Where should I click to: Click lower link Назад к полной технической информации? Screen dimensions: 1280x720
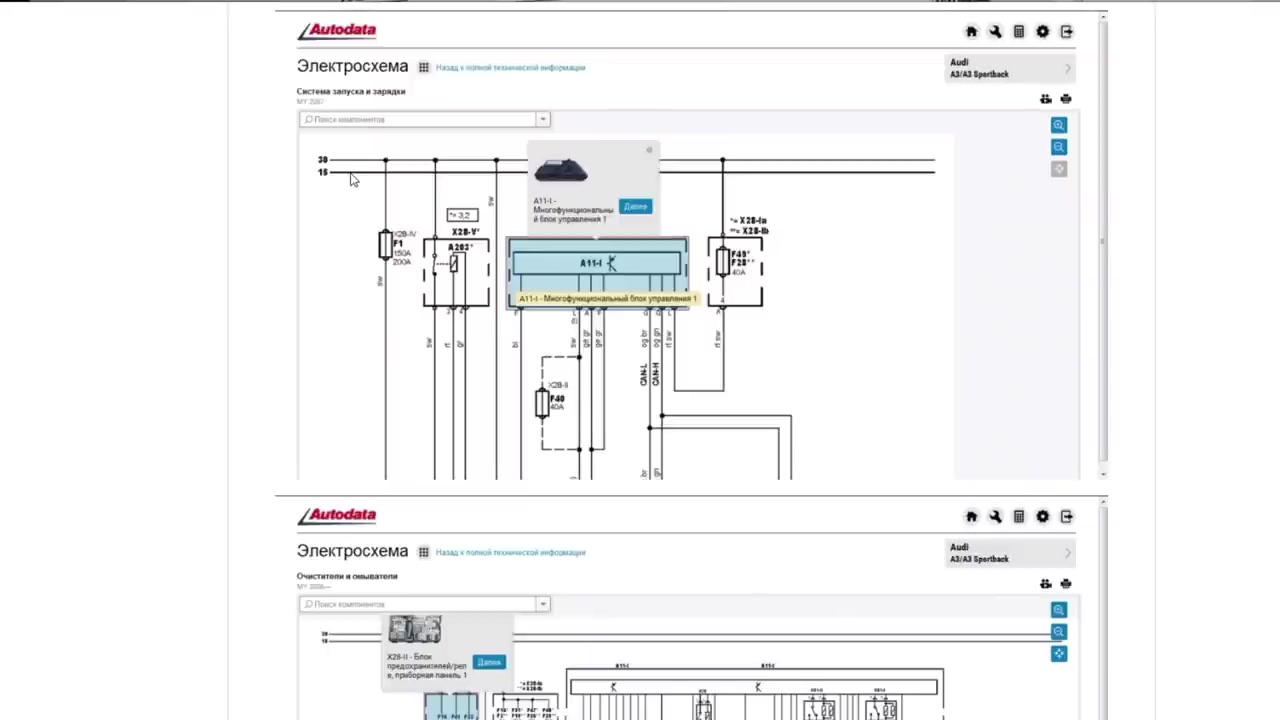point(510,553)
